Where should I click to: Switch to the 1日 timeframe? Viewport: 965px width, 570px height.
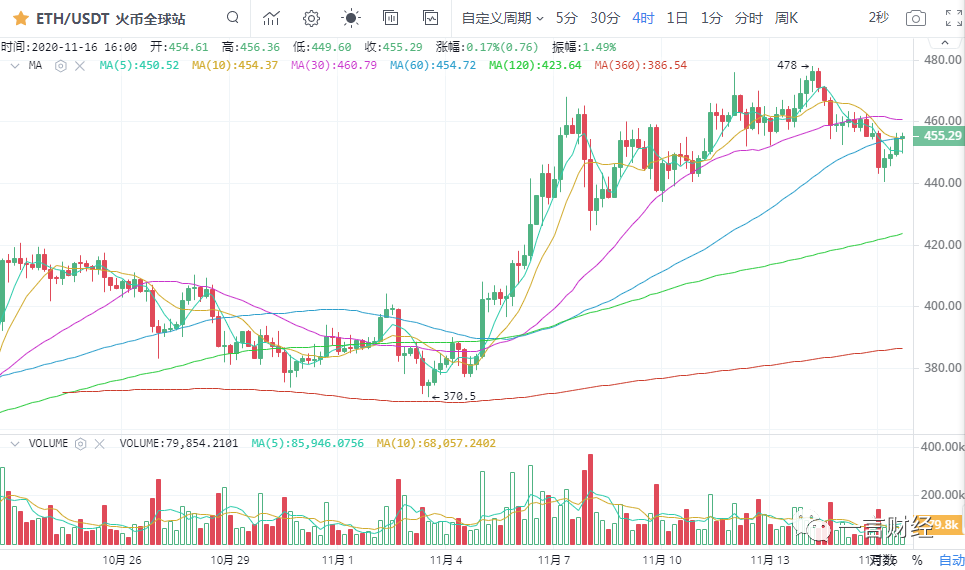tap(677, 18)
